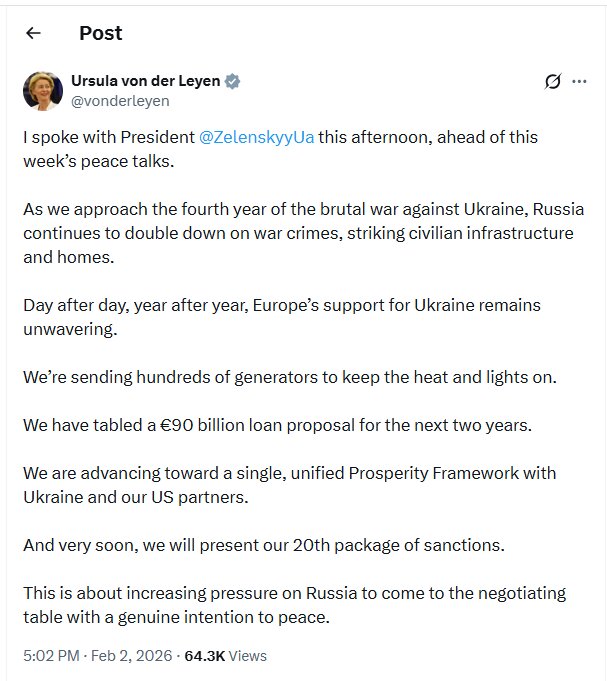Click the 20th package of sanctions sentence

click(263, 546)
